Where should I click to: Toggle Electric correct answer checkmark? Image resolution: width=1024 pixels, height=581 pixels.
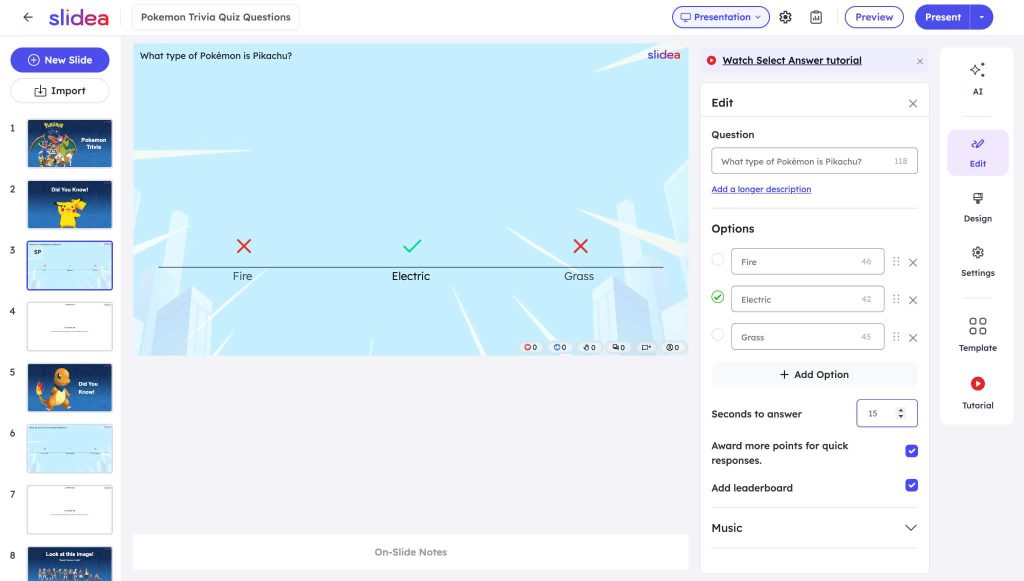coord(717,297)
